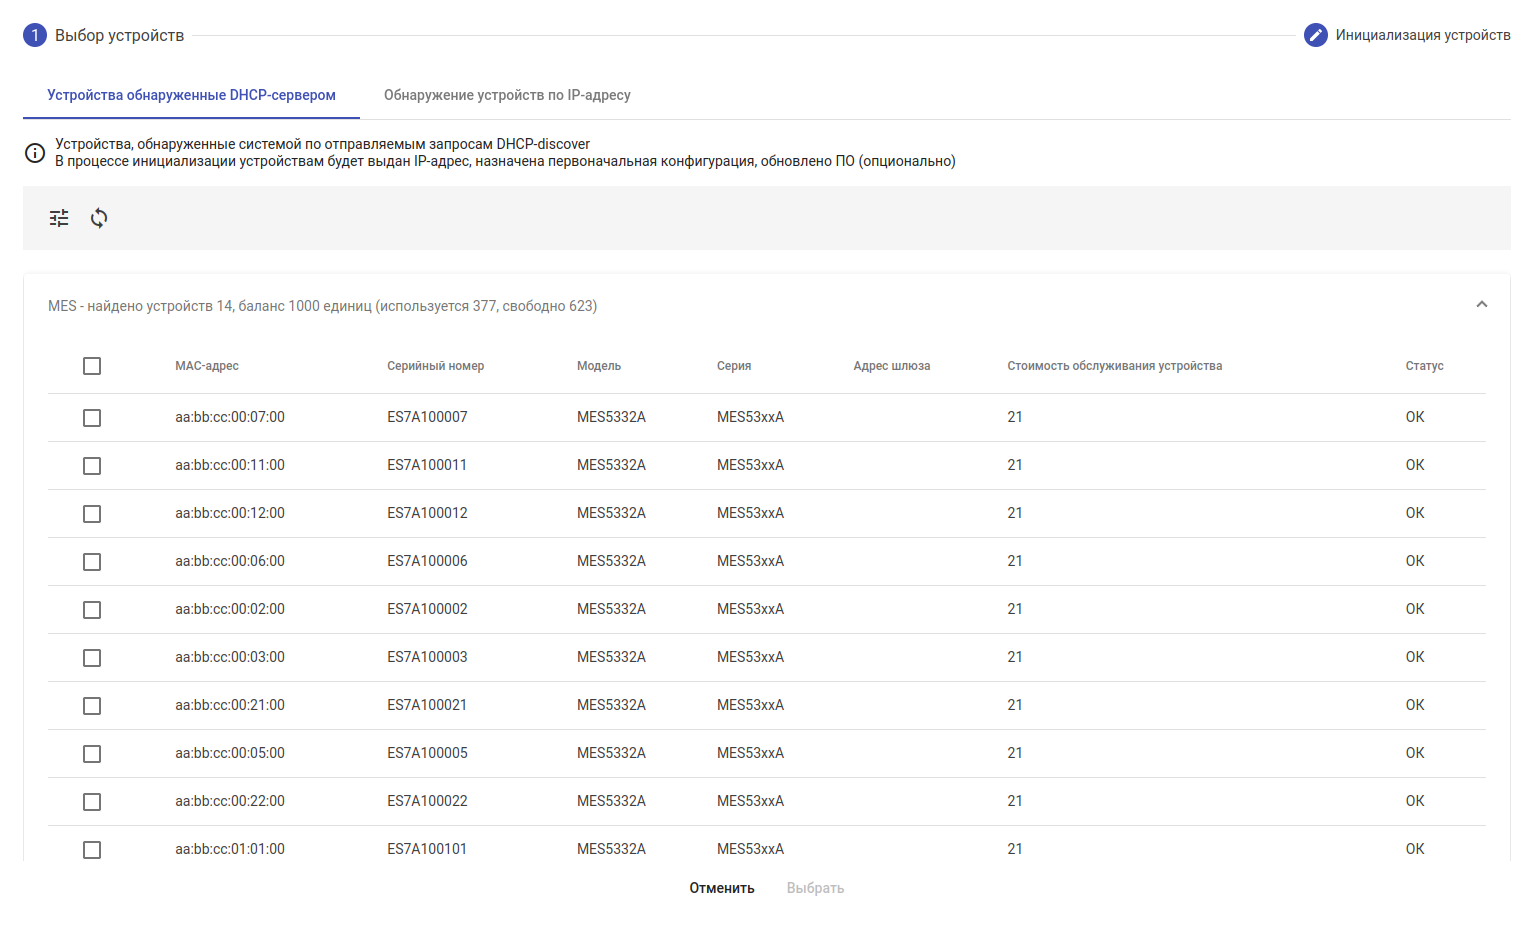
Task: Open the DHCP-server discovered devices tab
Action: tap(191, 95)
